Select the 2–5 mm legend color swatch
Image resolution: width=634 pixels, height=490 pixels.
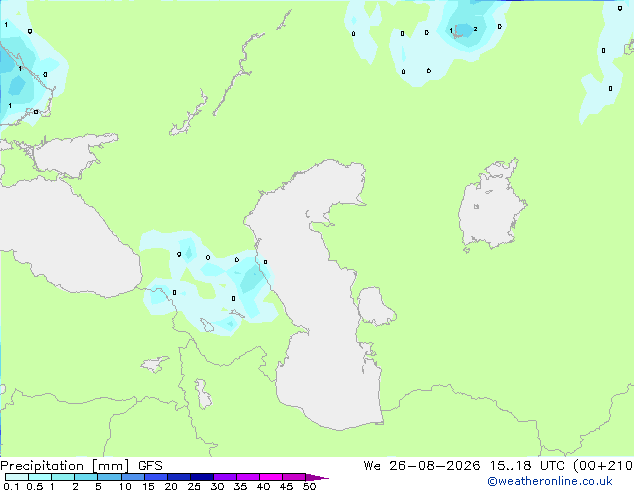(x=86, y=477)
